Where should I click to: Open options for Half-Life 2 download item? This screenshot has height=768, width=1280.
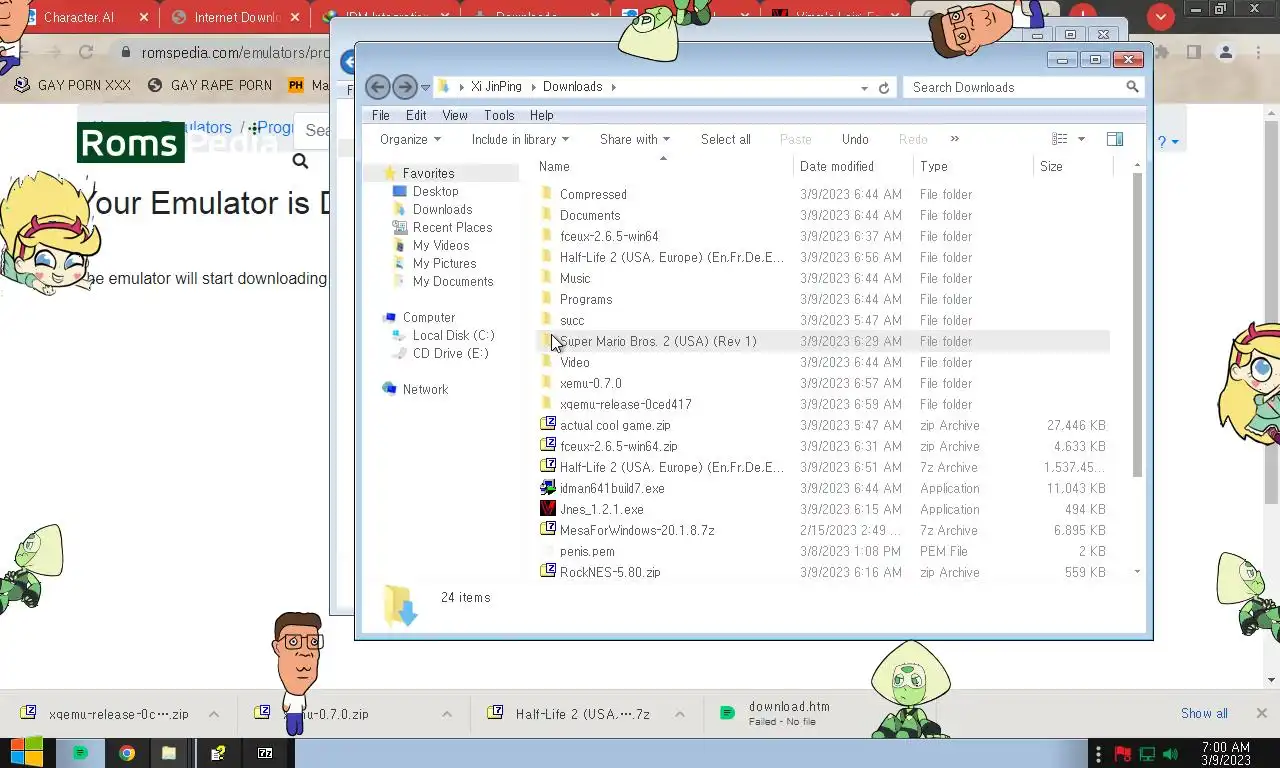[x=679, y=714]
